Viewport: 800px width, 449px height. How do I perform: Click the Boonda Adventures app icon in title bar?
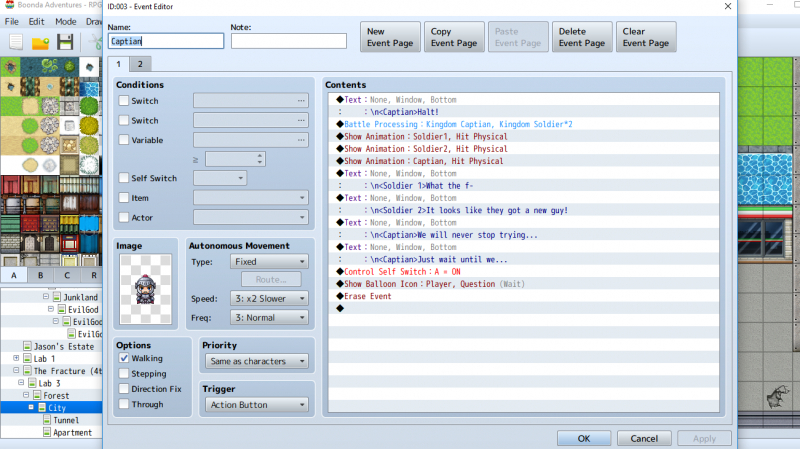9,5
